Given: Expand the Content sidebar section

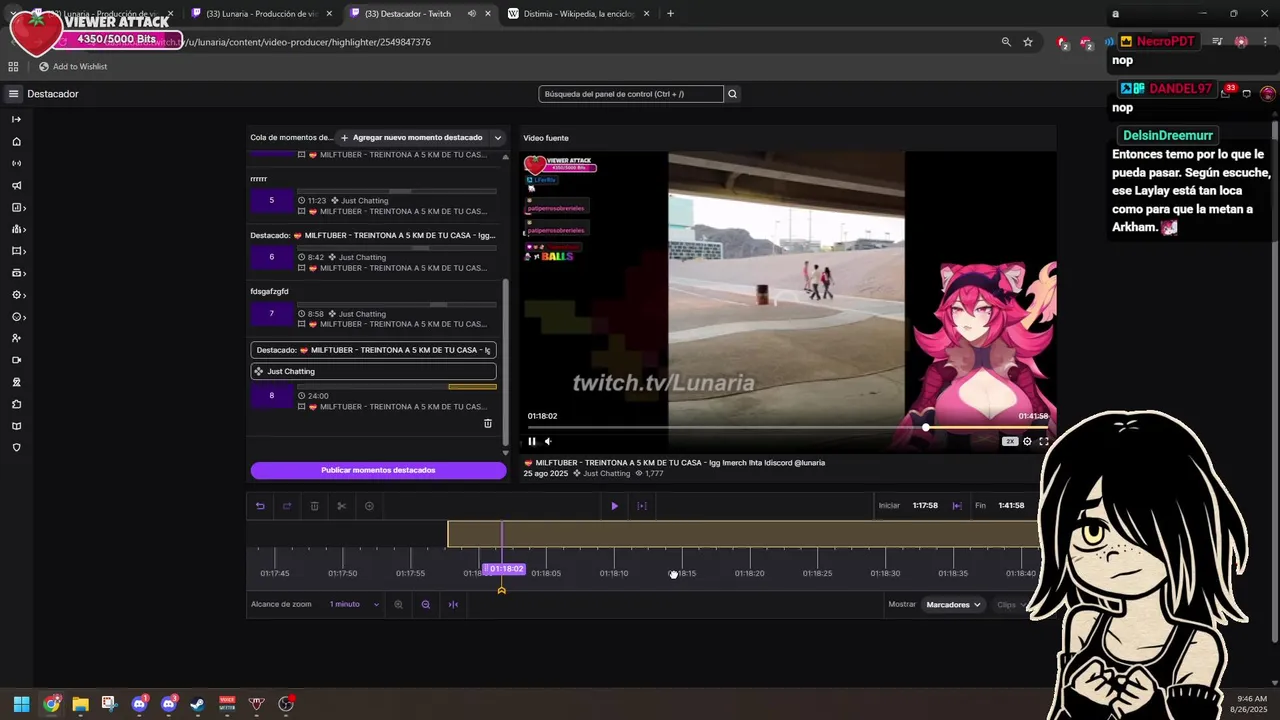Looking at the screenshot, I should point(17,251).
